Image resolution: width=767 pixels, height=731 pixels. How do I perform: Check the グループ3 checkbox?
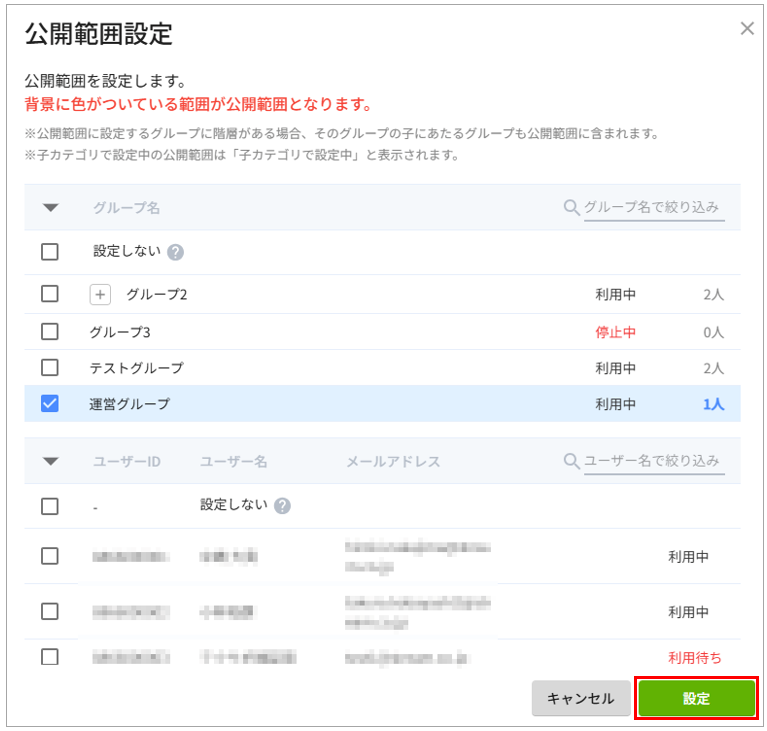pos(50,331)
